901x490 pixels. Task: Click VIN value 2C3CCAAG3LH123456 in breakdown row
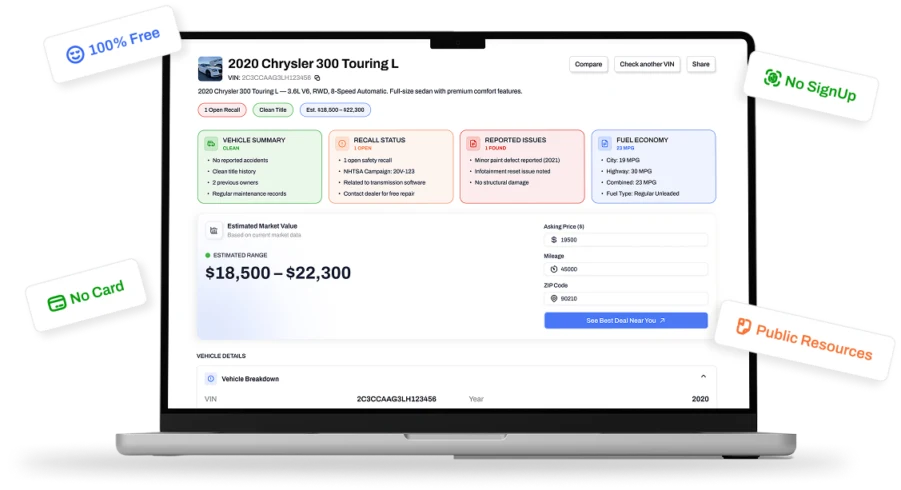(x=396, y=399)
